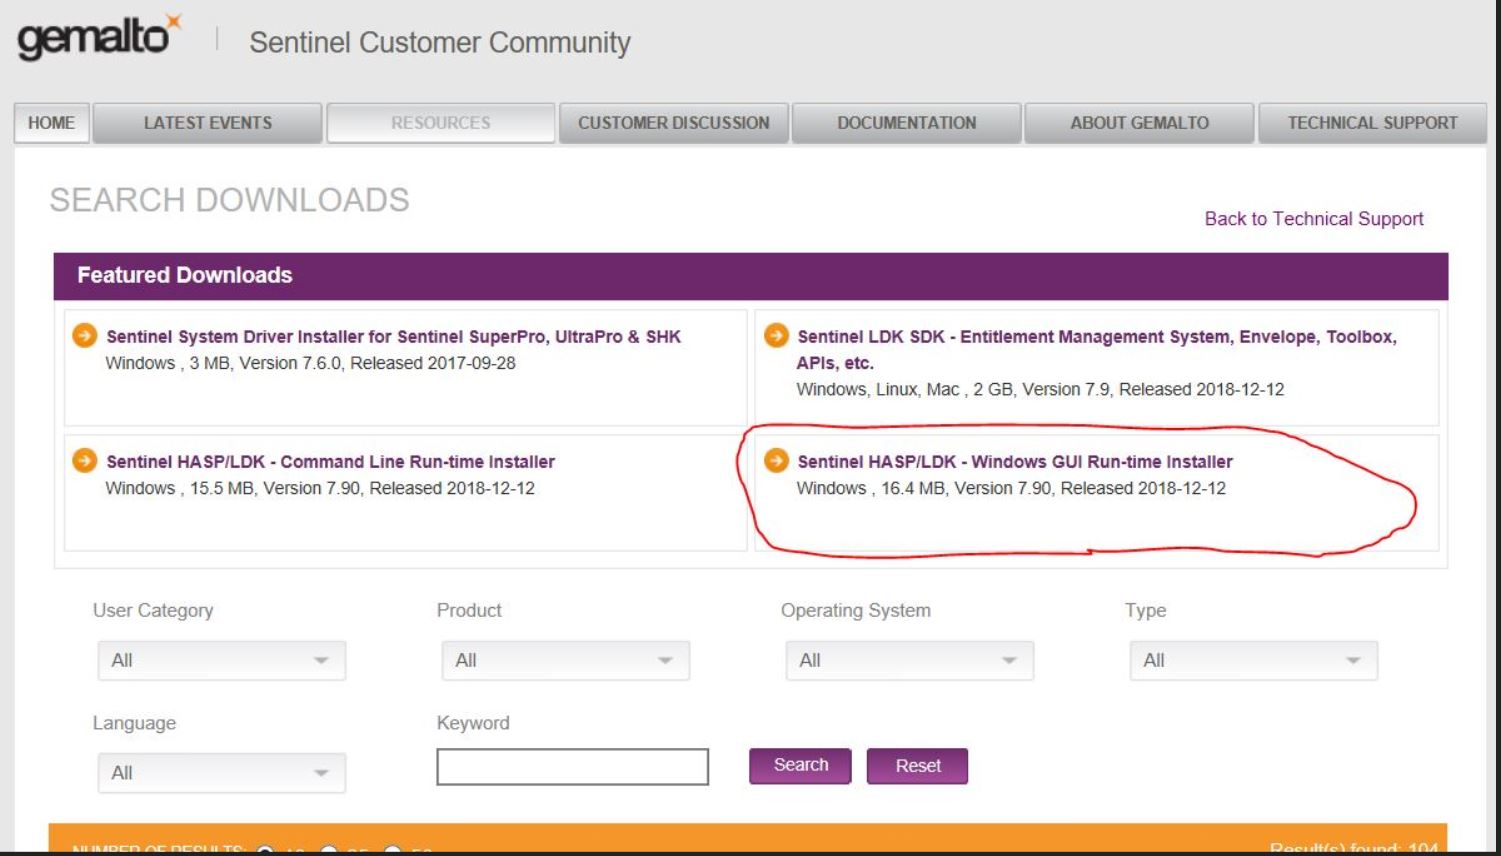Viewport: 1501px width, 856px height.
Task: Click the orange arrow icon beside Windows GUI Run-time Installer
Action: [x=776, y=461]
